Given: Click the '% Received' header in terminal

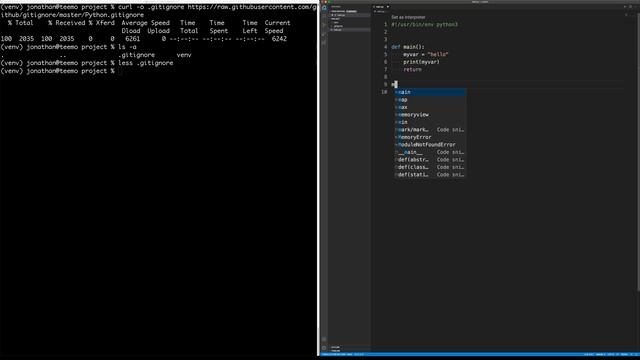Looking at the screenshot, I should click(x=67, y=23).
